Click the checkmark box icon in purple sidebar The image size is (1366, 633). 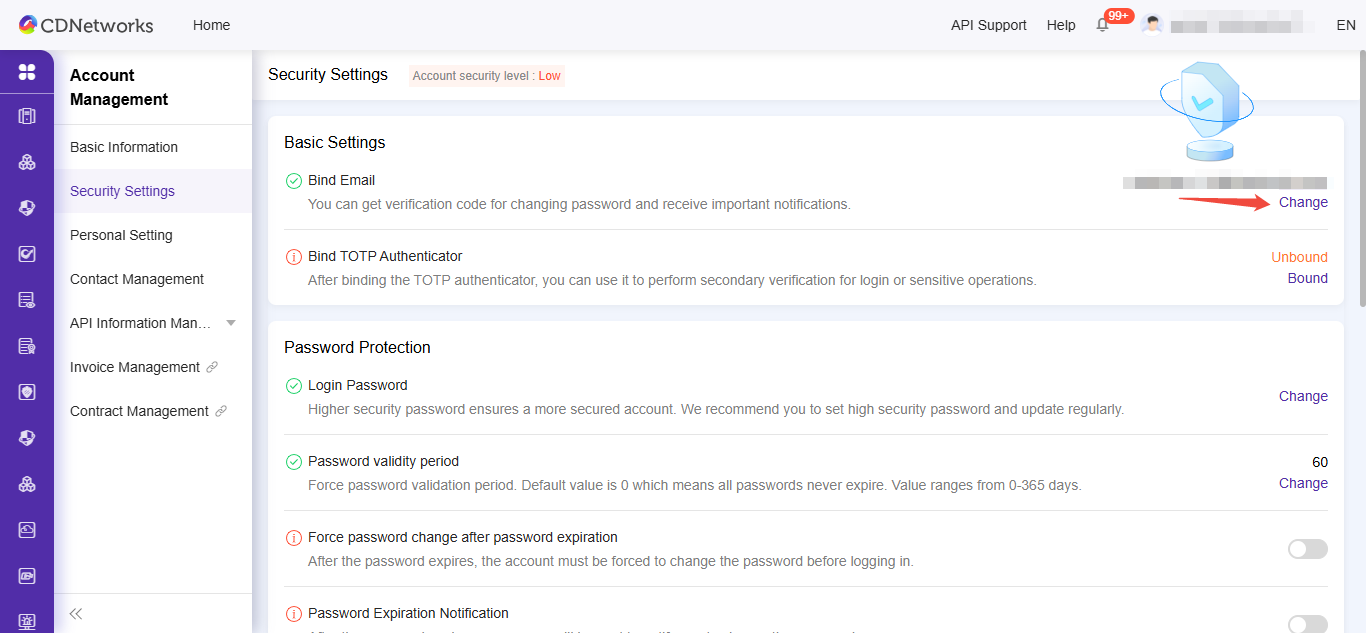tap(27, 254)
